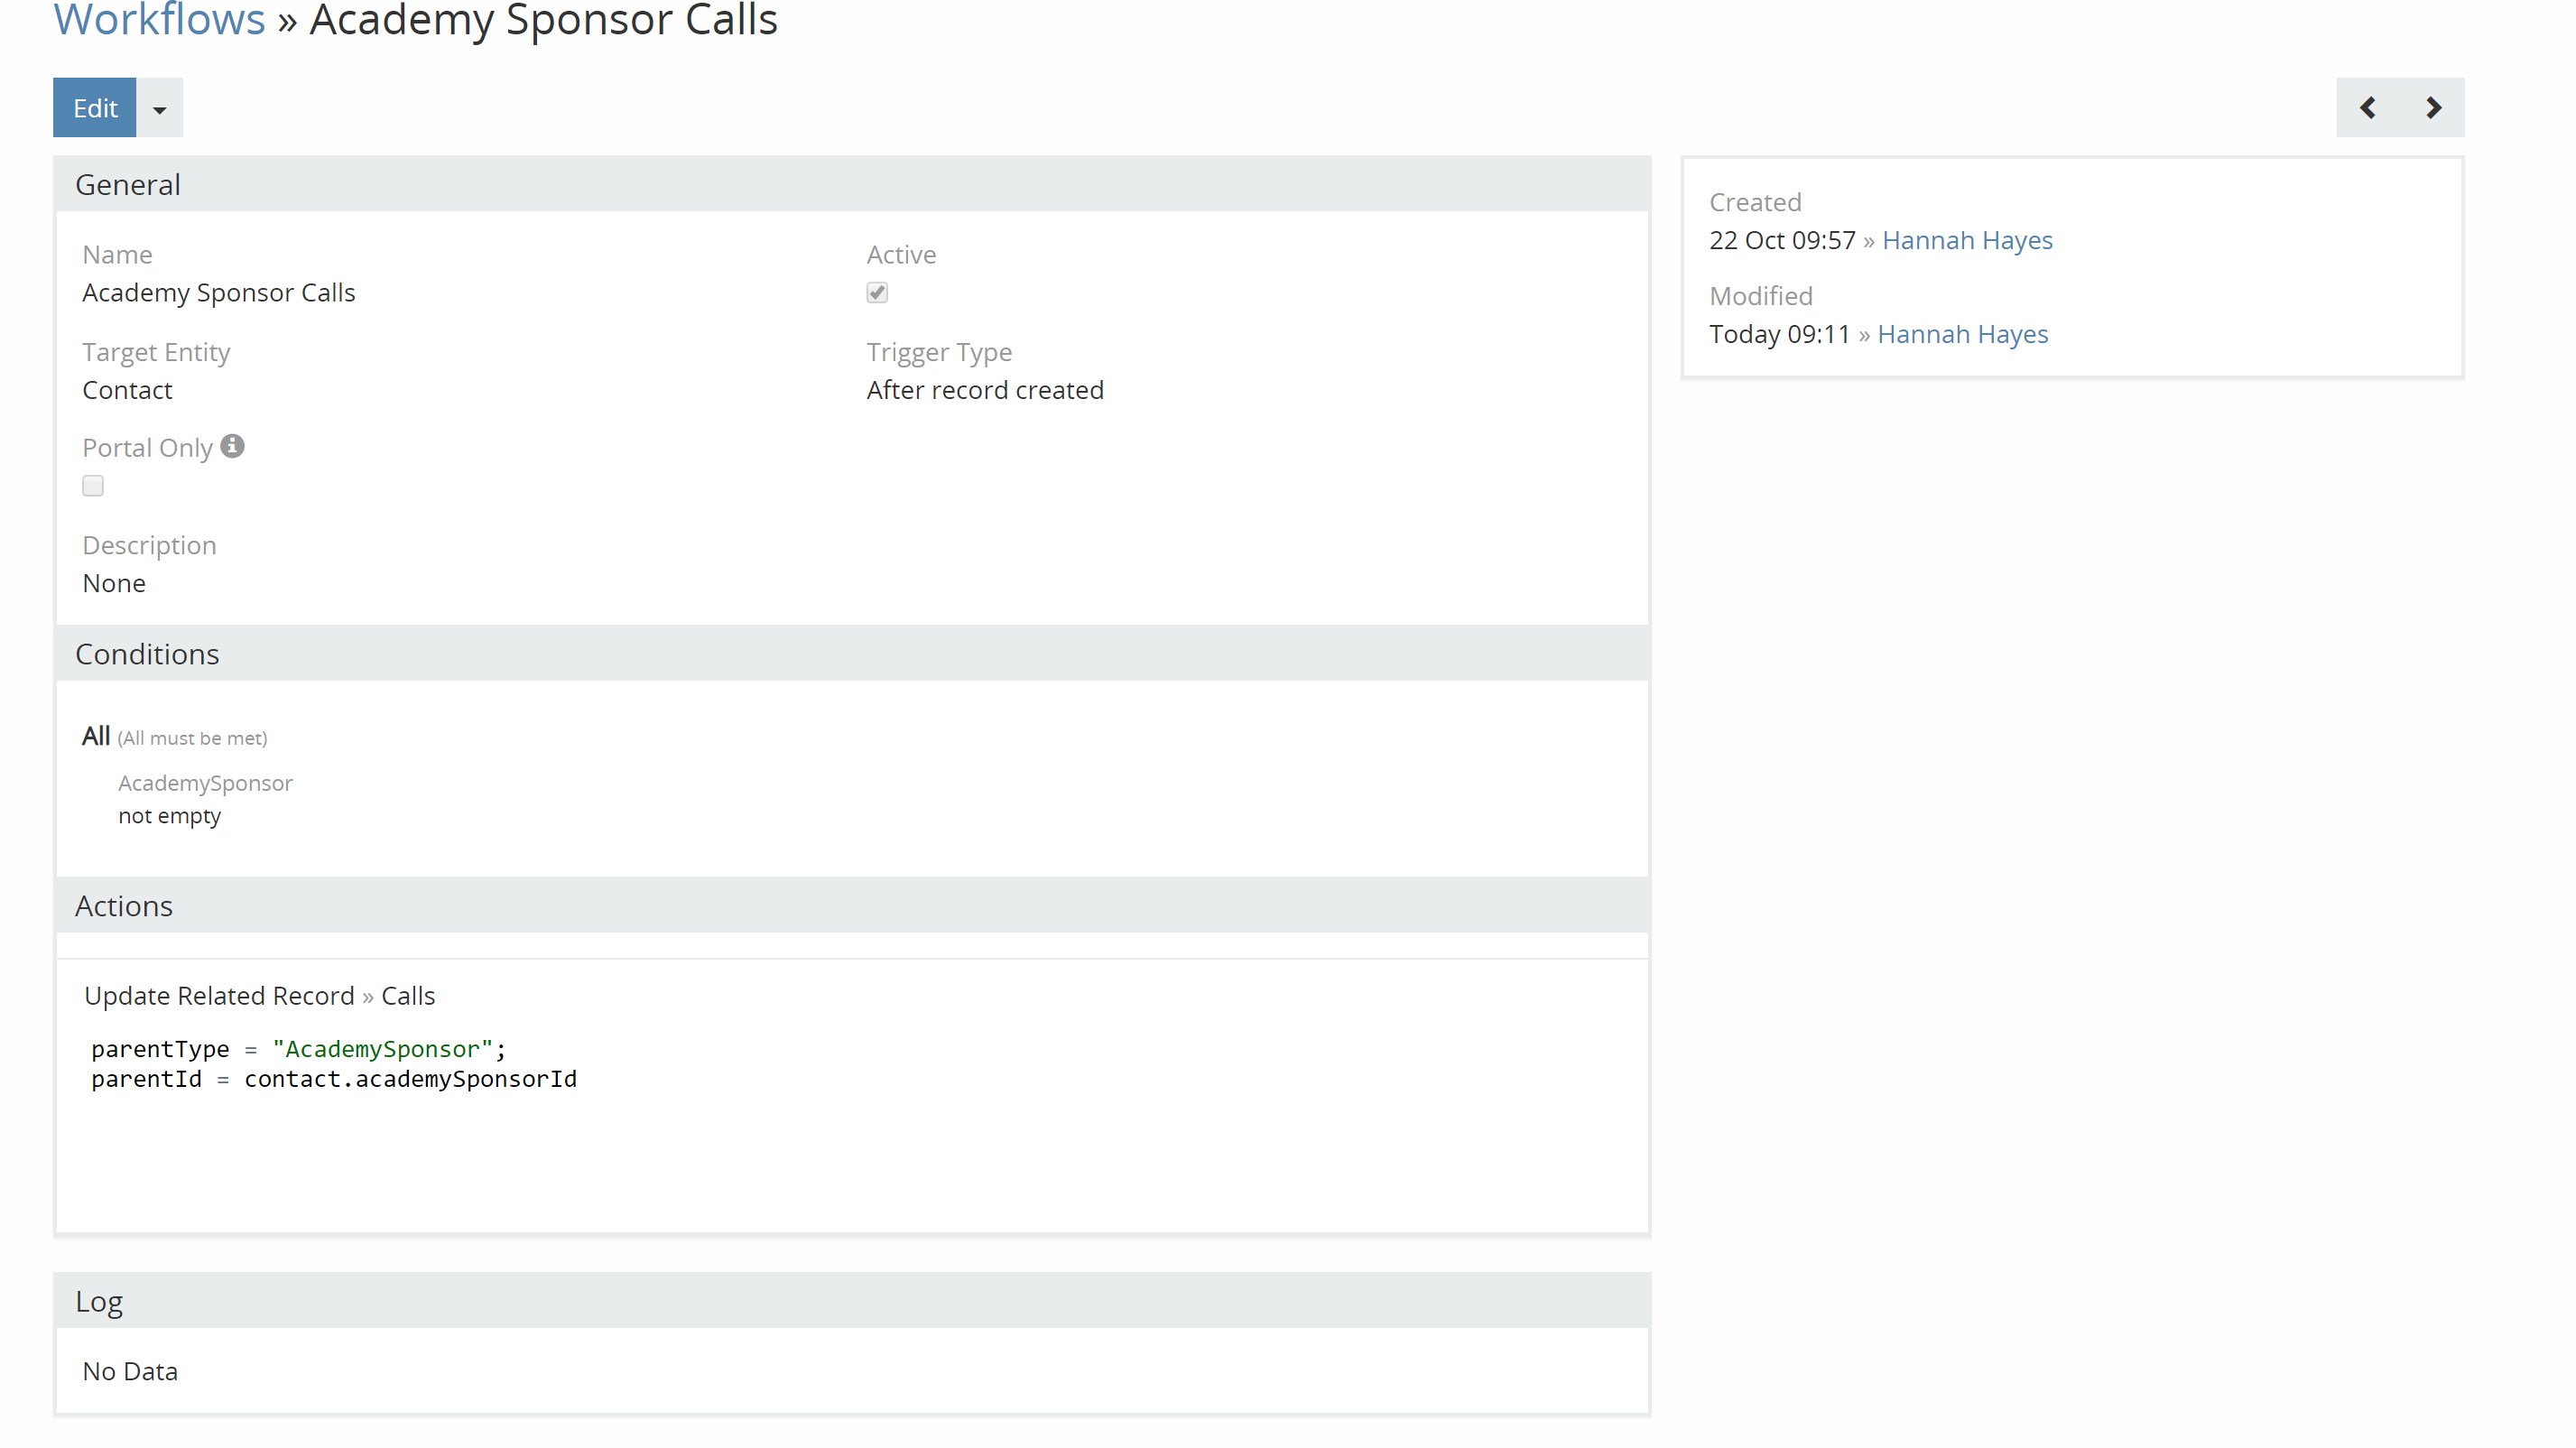
Task: Click the Name value Academy Sponsor Calls
Action: point(218,293)
